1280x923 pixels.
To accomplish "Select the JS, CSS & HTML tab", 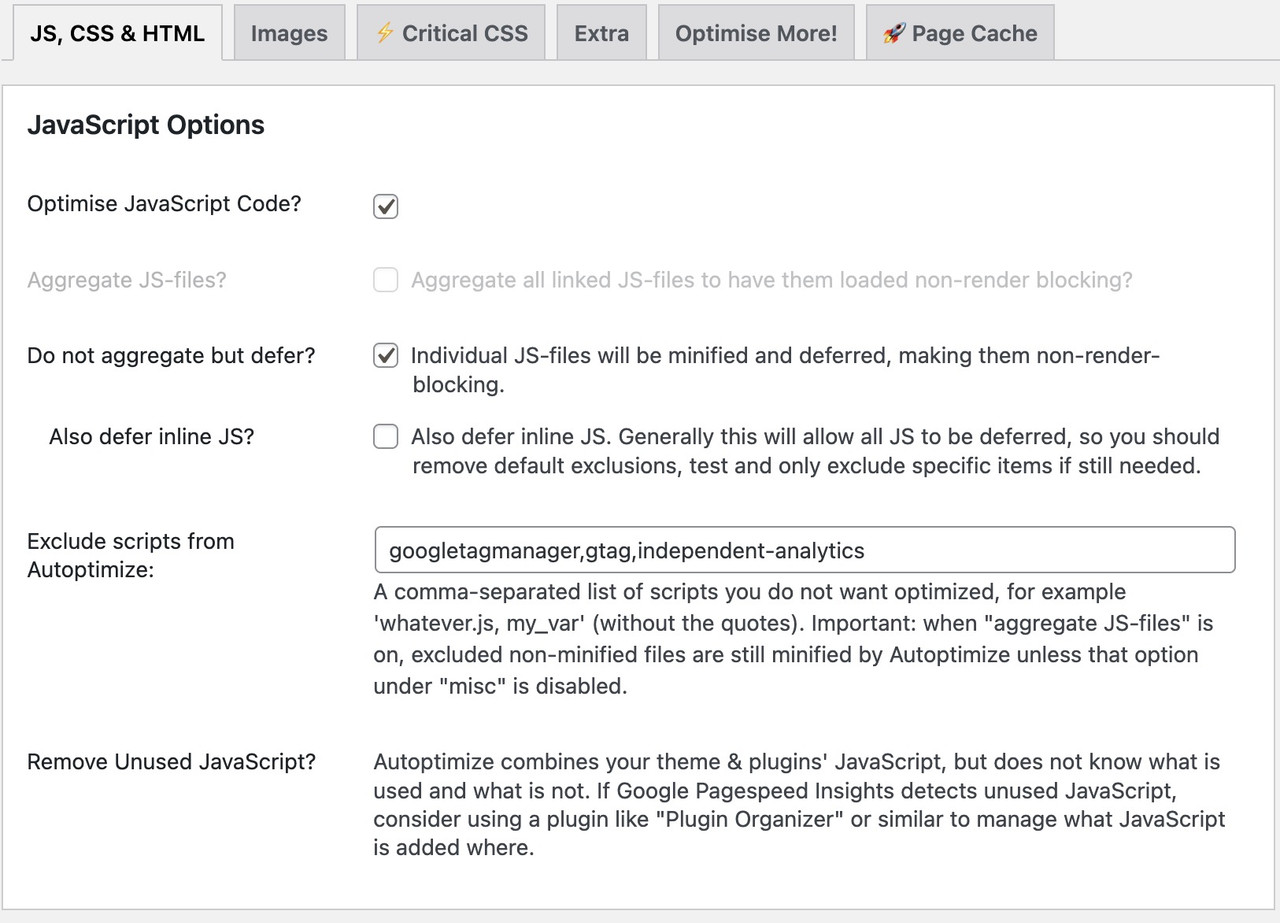I will pos(117,33).
